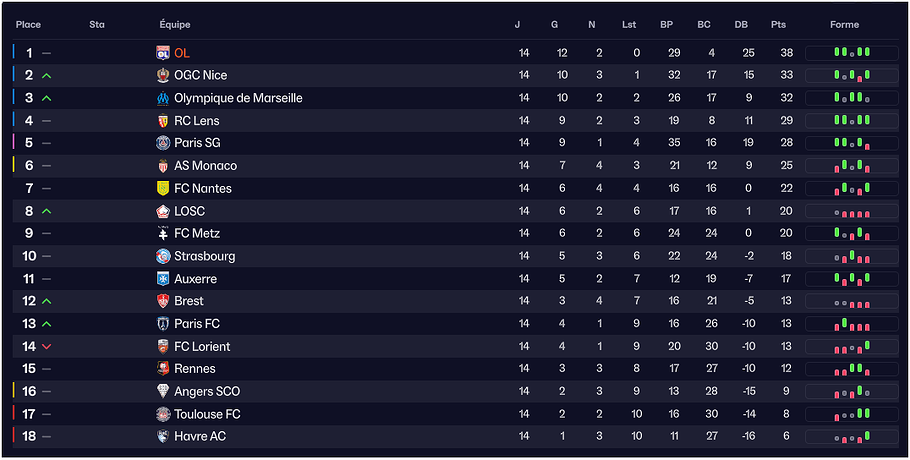Click OL's recent form bar chart
The image size is (910, 460).
(x=851, y=53)
